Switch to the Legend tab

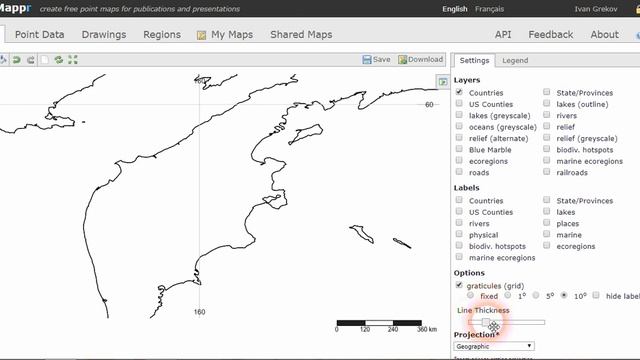click(x=515, y=60)
